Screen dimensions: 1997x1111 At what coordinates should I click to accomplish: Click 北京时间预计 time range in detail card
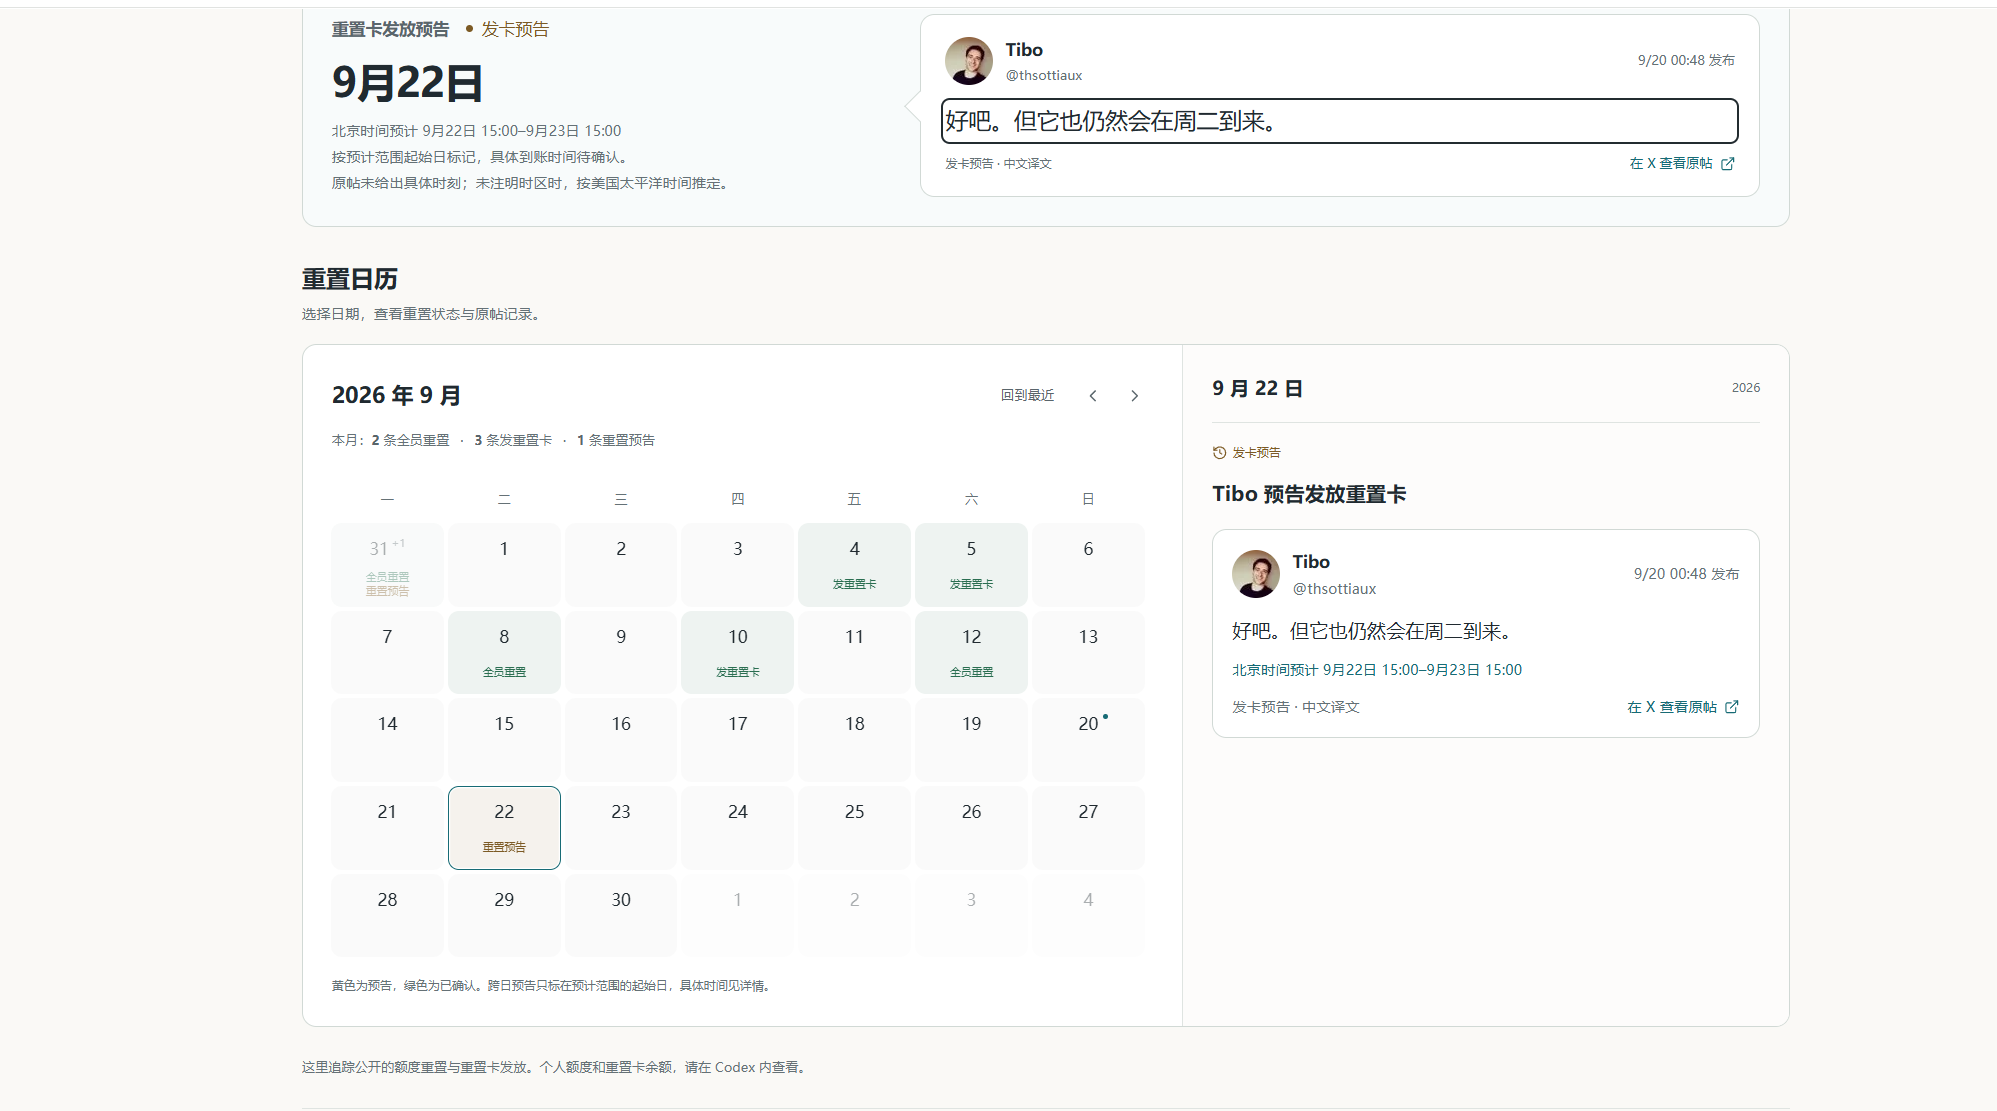coord(1377,671)
